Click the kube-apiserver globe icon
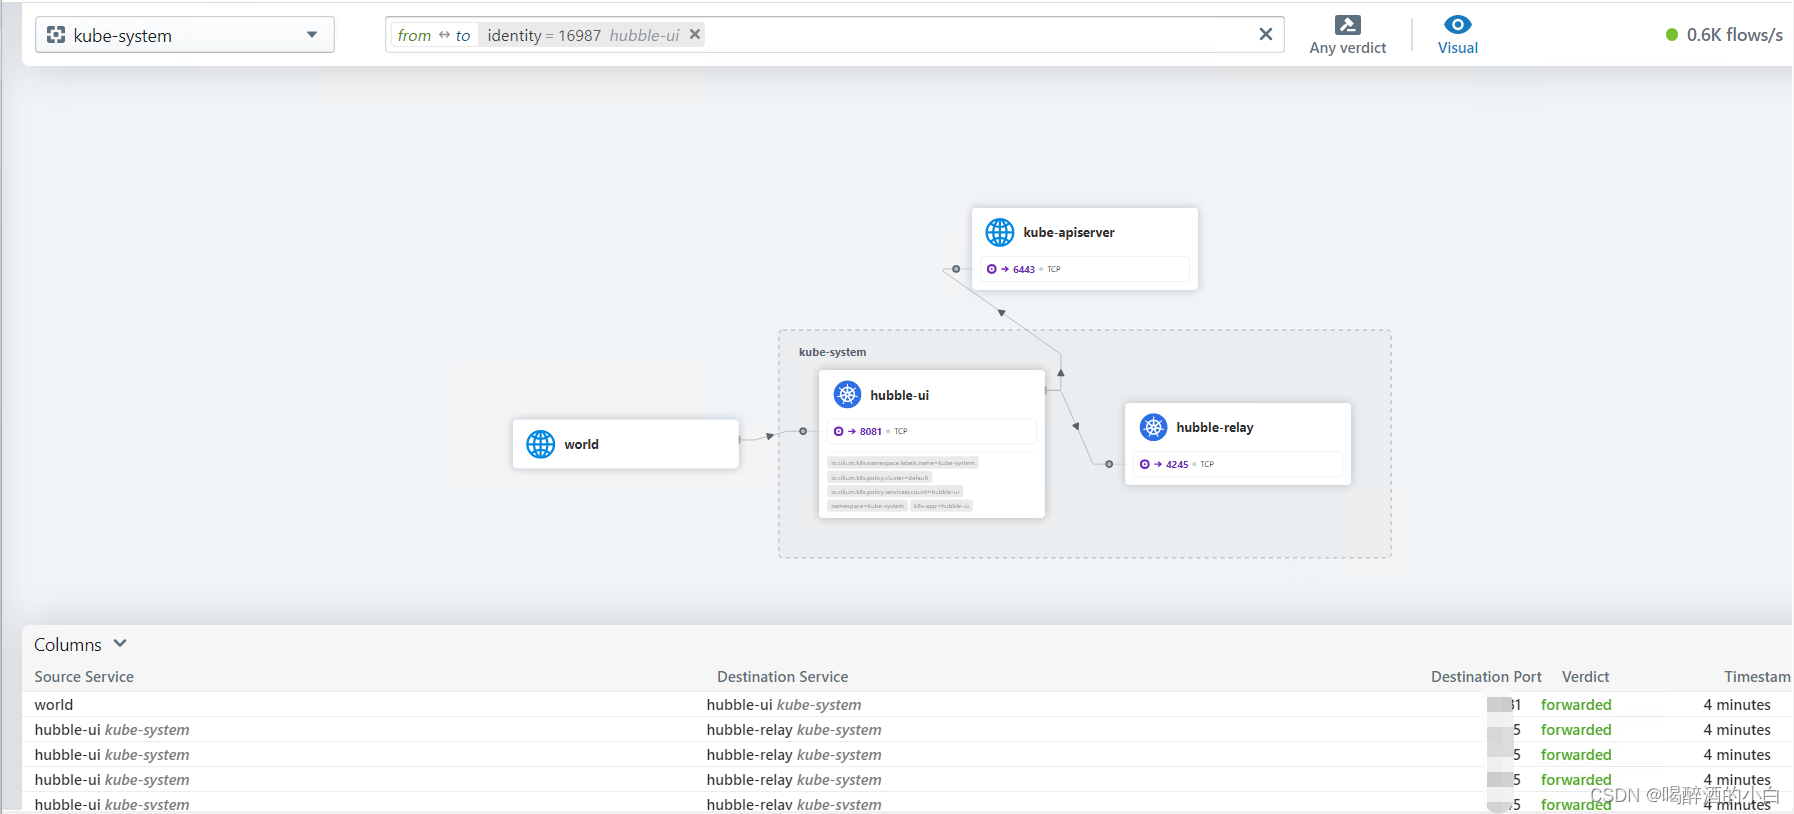The width and height of the screenshot is (1794, 814). point(1000,232)
